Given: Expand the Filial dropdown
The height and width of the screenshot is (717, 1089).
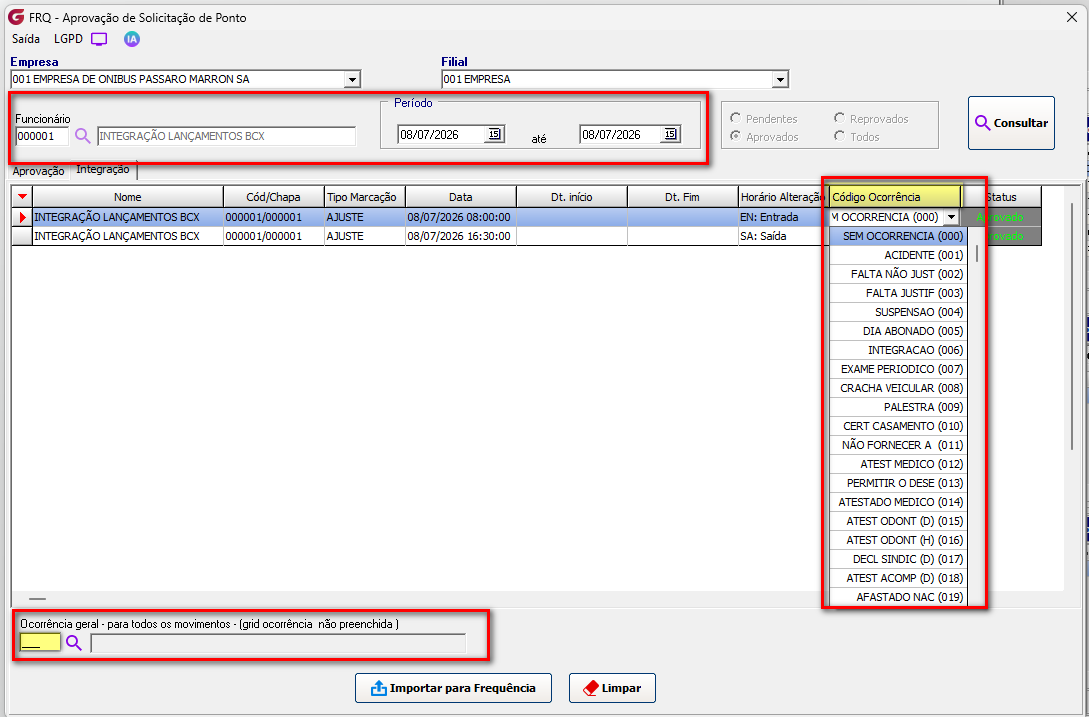Looking at the screenshot, I should pos(781,80).
